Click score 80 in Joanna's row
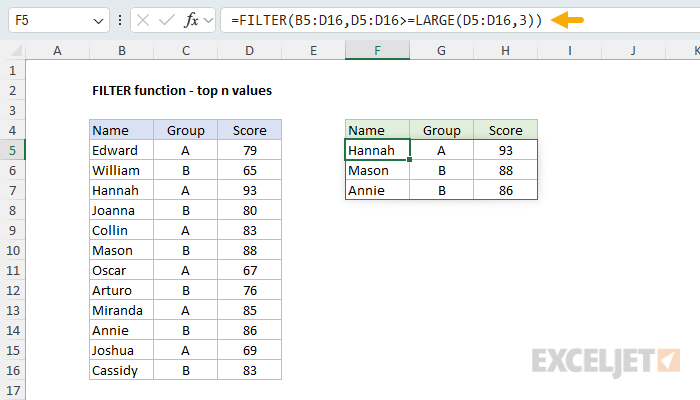The width and height of the screenshot is (700, 400). point(250,210)
